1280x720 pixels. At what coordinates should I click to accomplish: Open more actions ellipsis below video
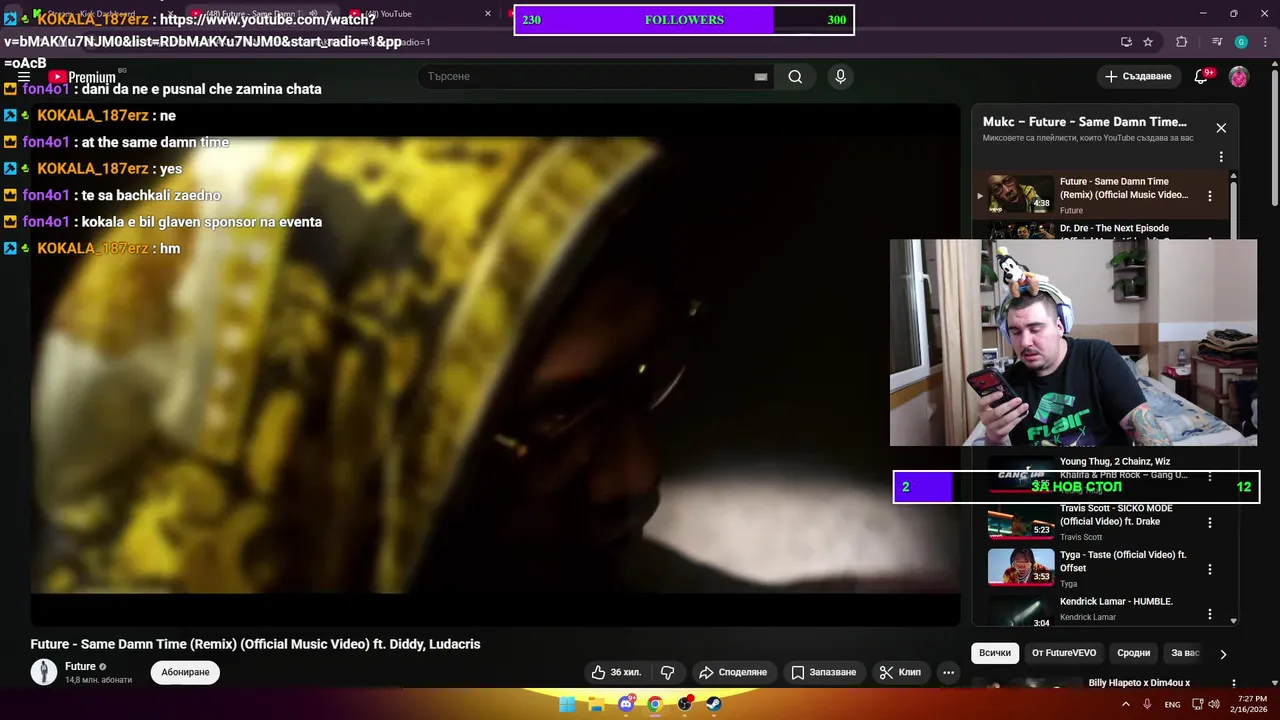(948, 672)
